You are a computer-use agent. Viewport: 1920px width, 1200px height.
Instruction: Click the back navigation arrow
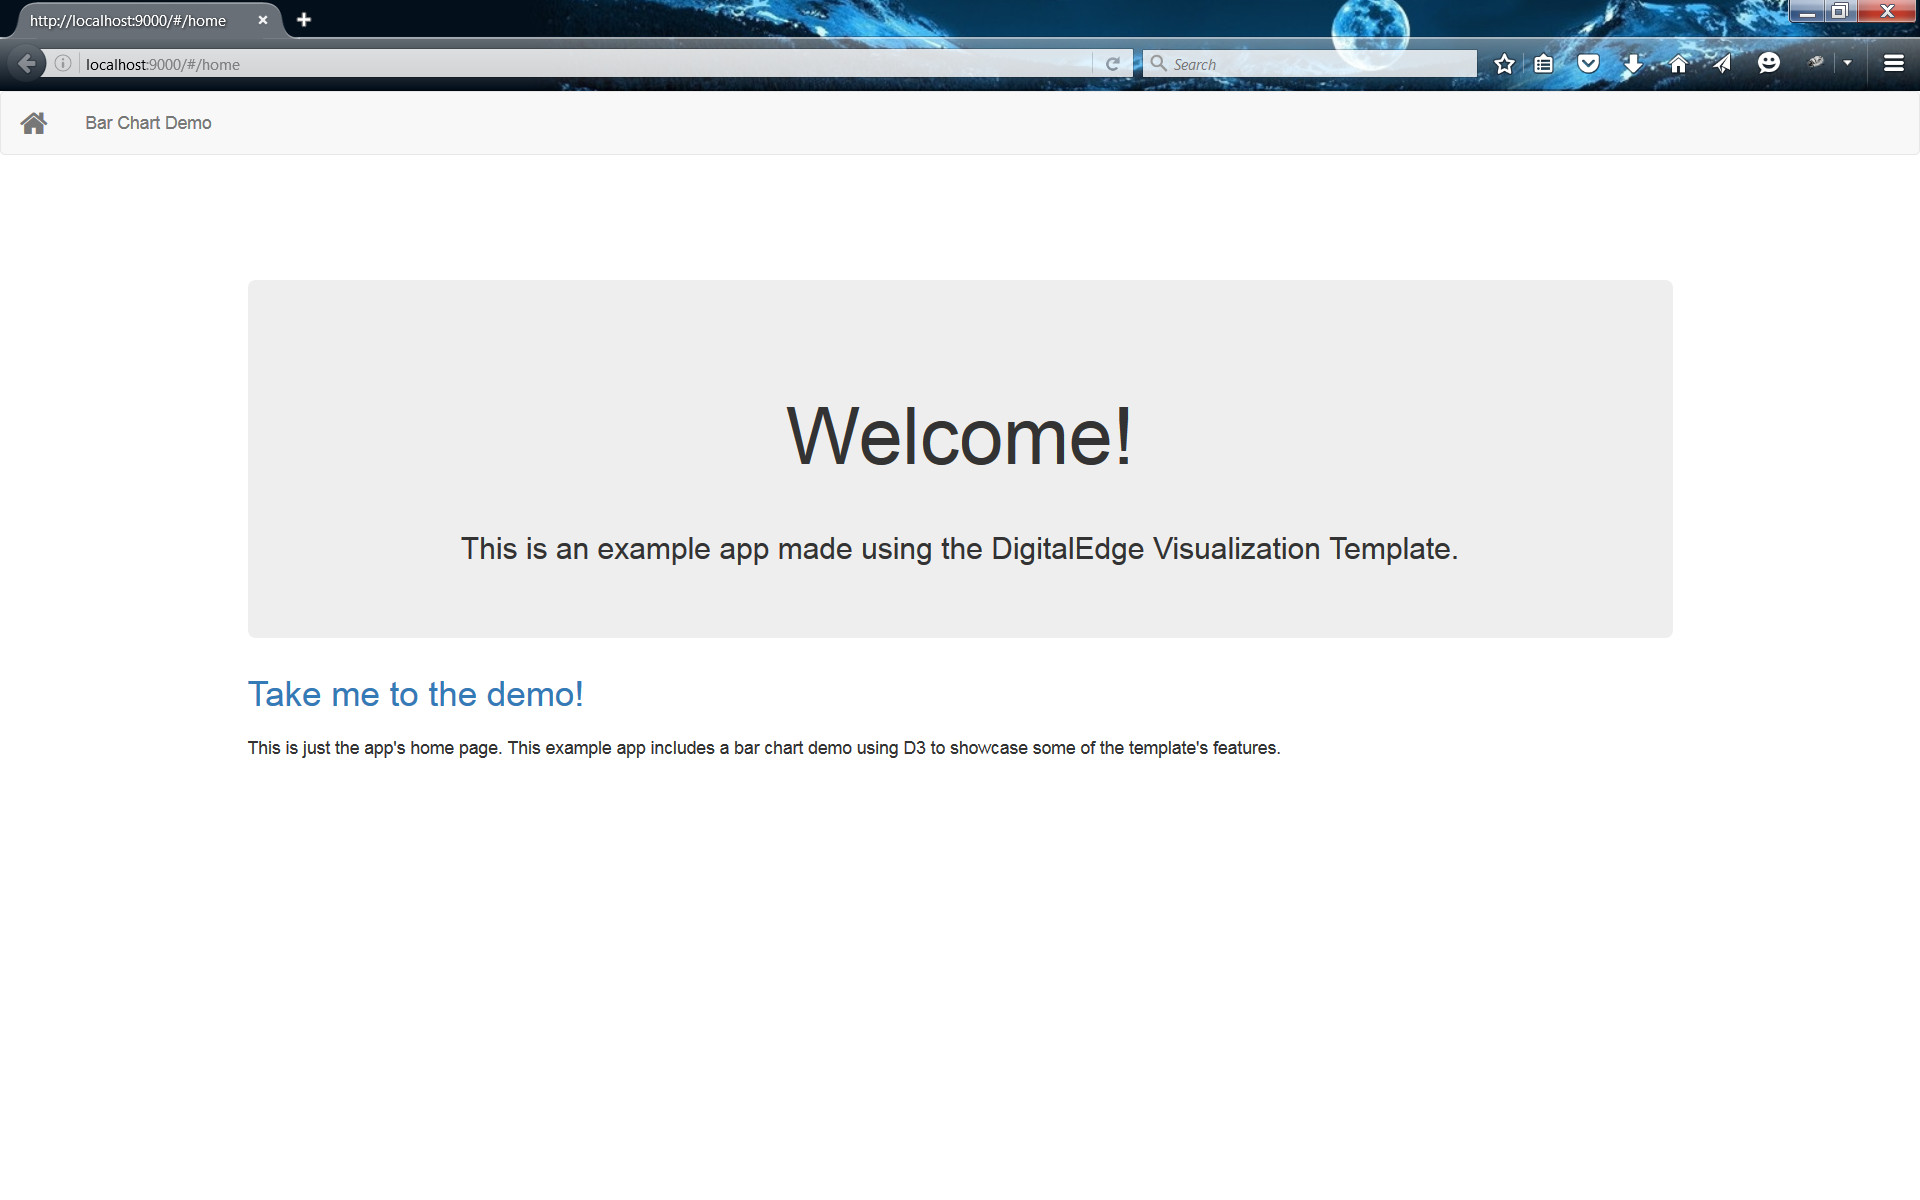pyautogui.click(x=27, y=64)
